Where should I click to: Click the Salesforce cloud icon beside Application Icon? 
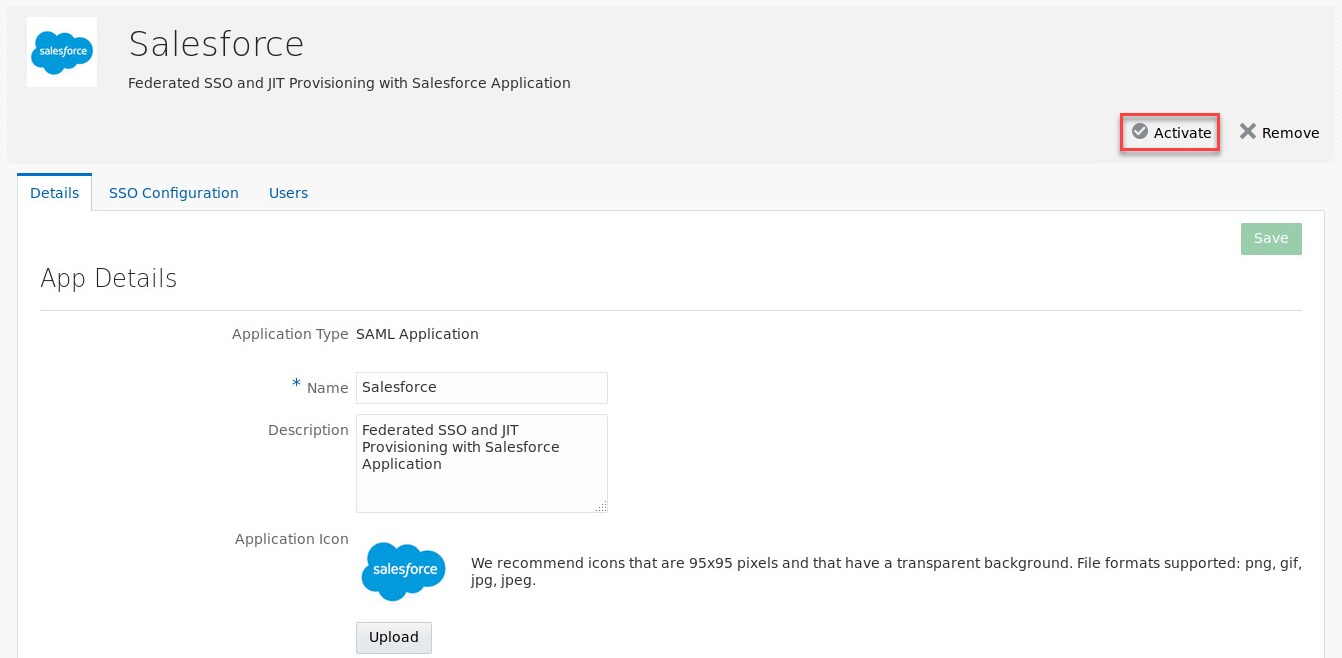click(x=404, y=571)
